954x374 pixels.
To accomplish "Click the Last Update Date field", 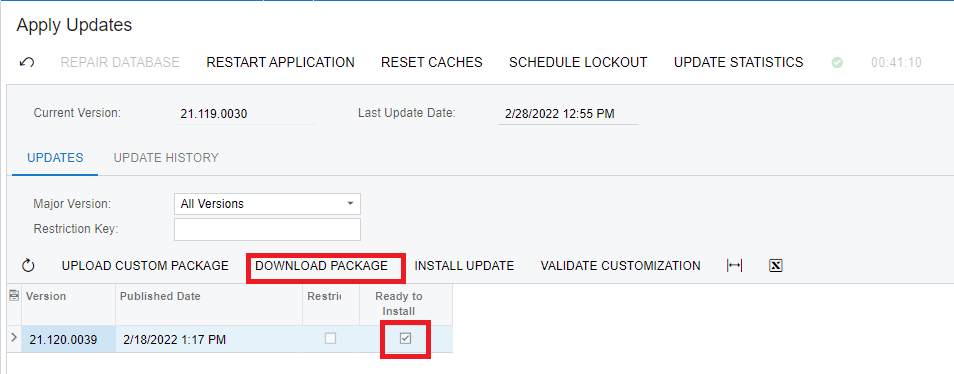I will (x=568, y=114).
